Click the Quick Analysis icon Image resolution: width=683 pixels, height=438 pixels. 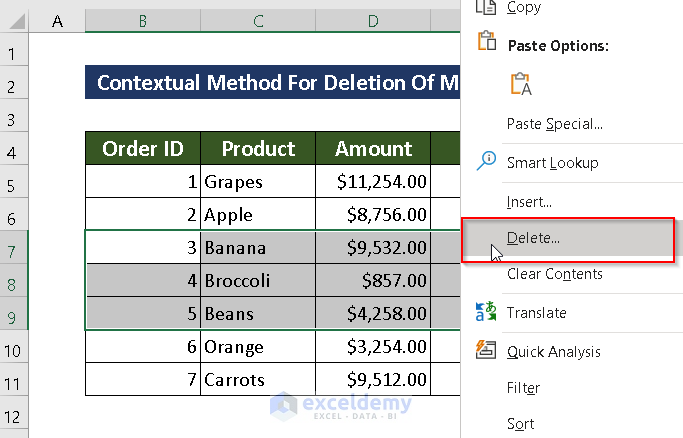click(487, 351)
